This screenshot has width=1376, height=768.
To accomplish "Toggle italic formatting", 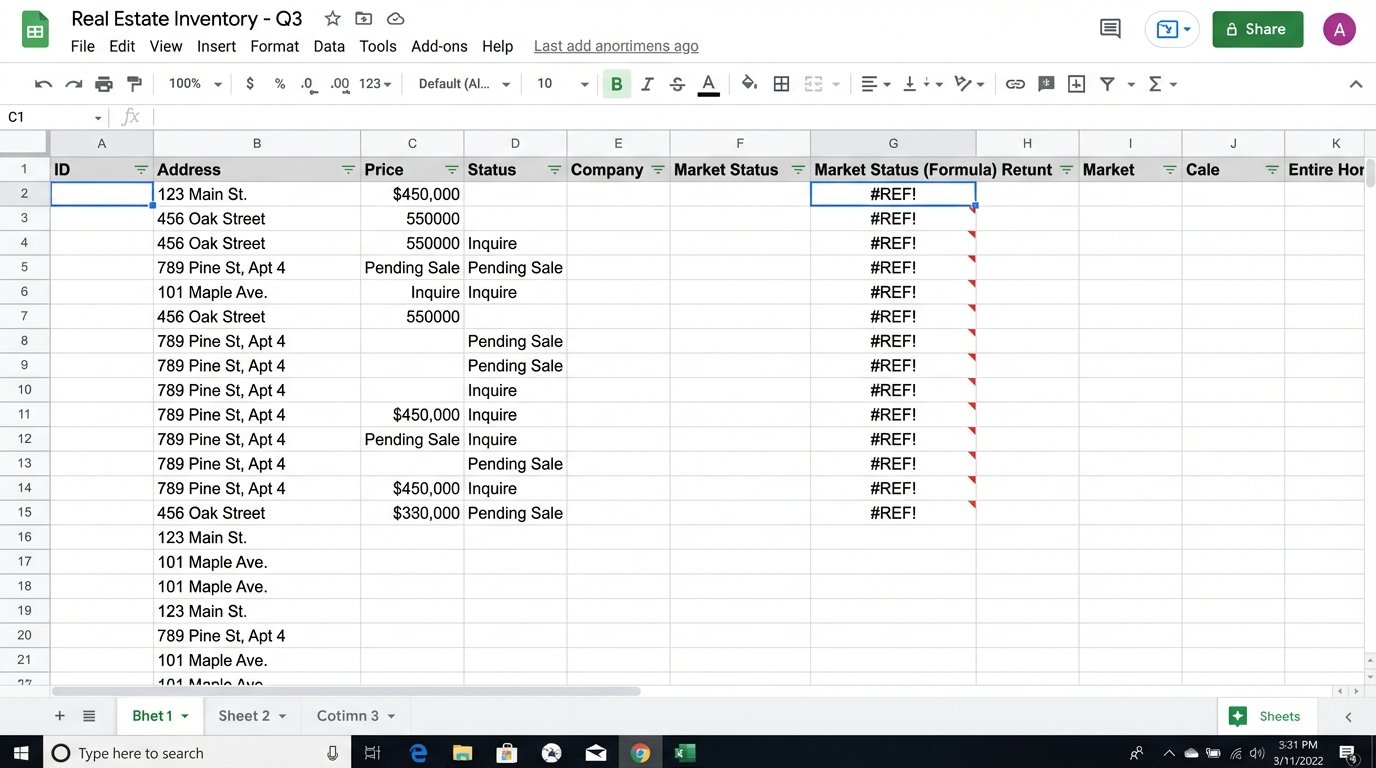I will (x=647, y=83).
